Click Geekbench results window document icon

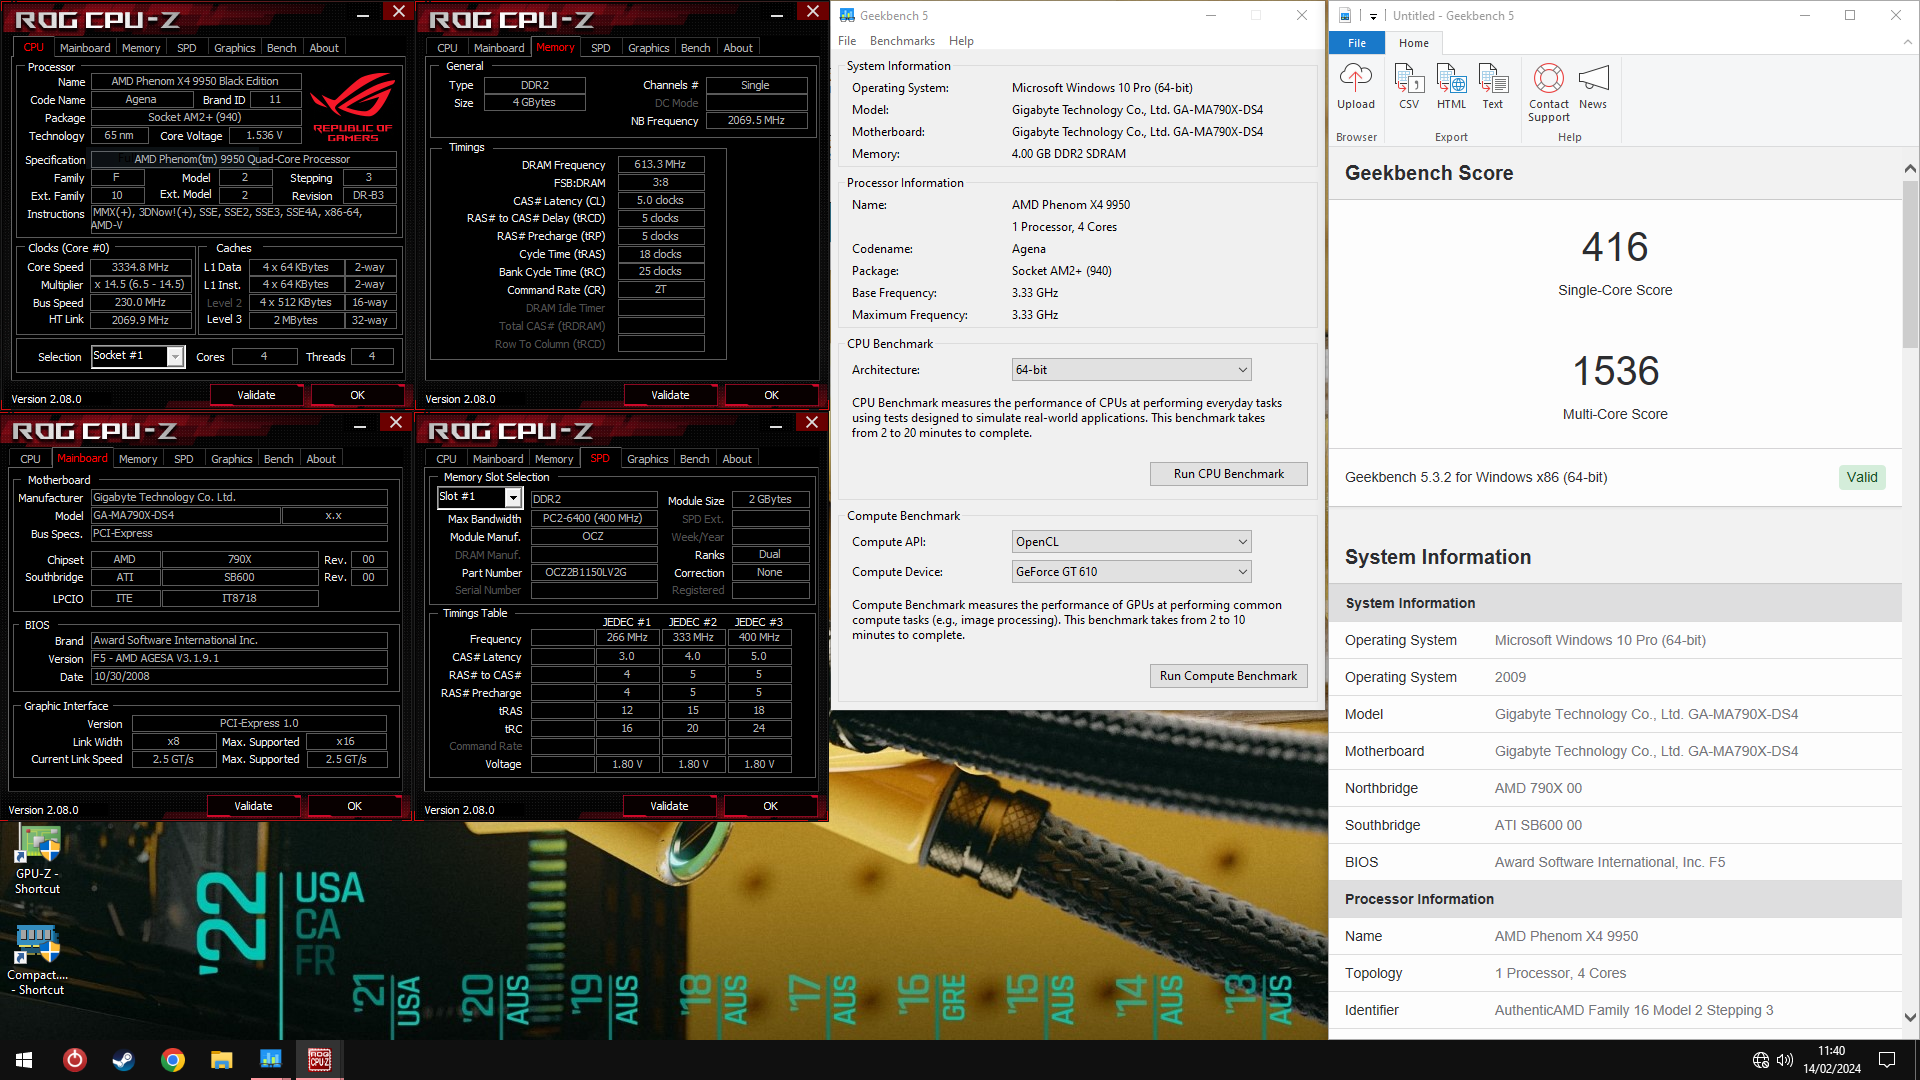[1345, 15]
